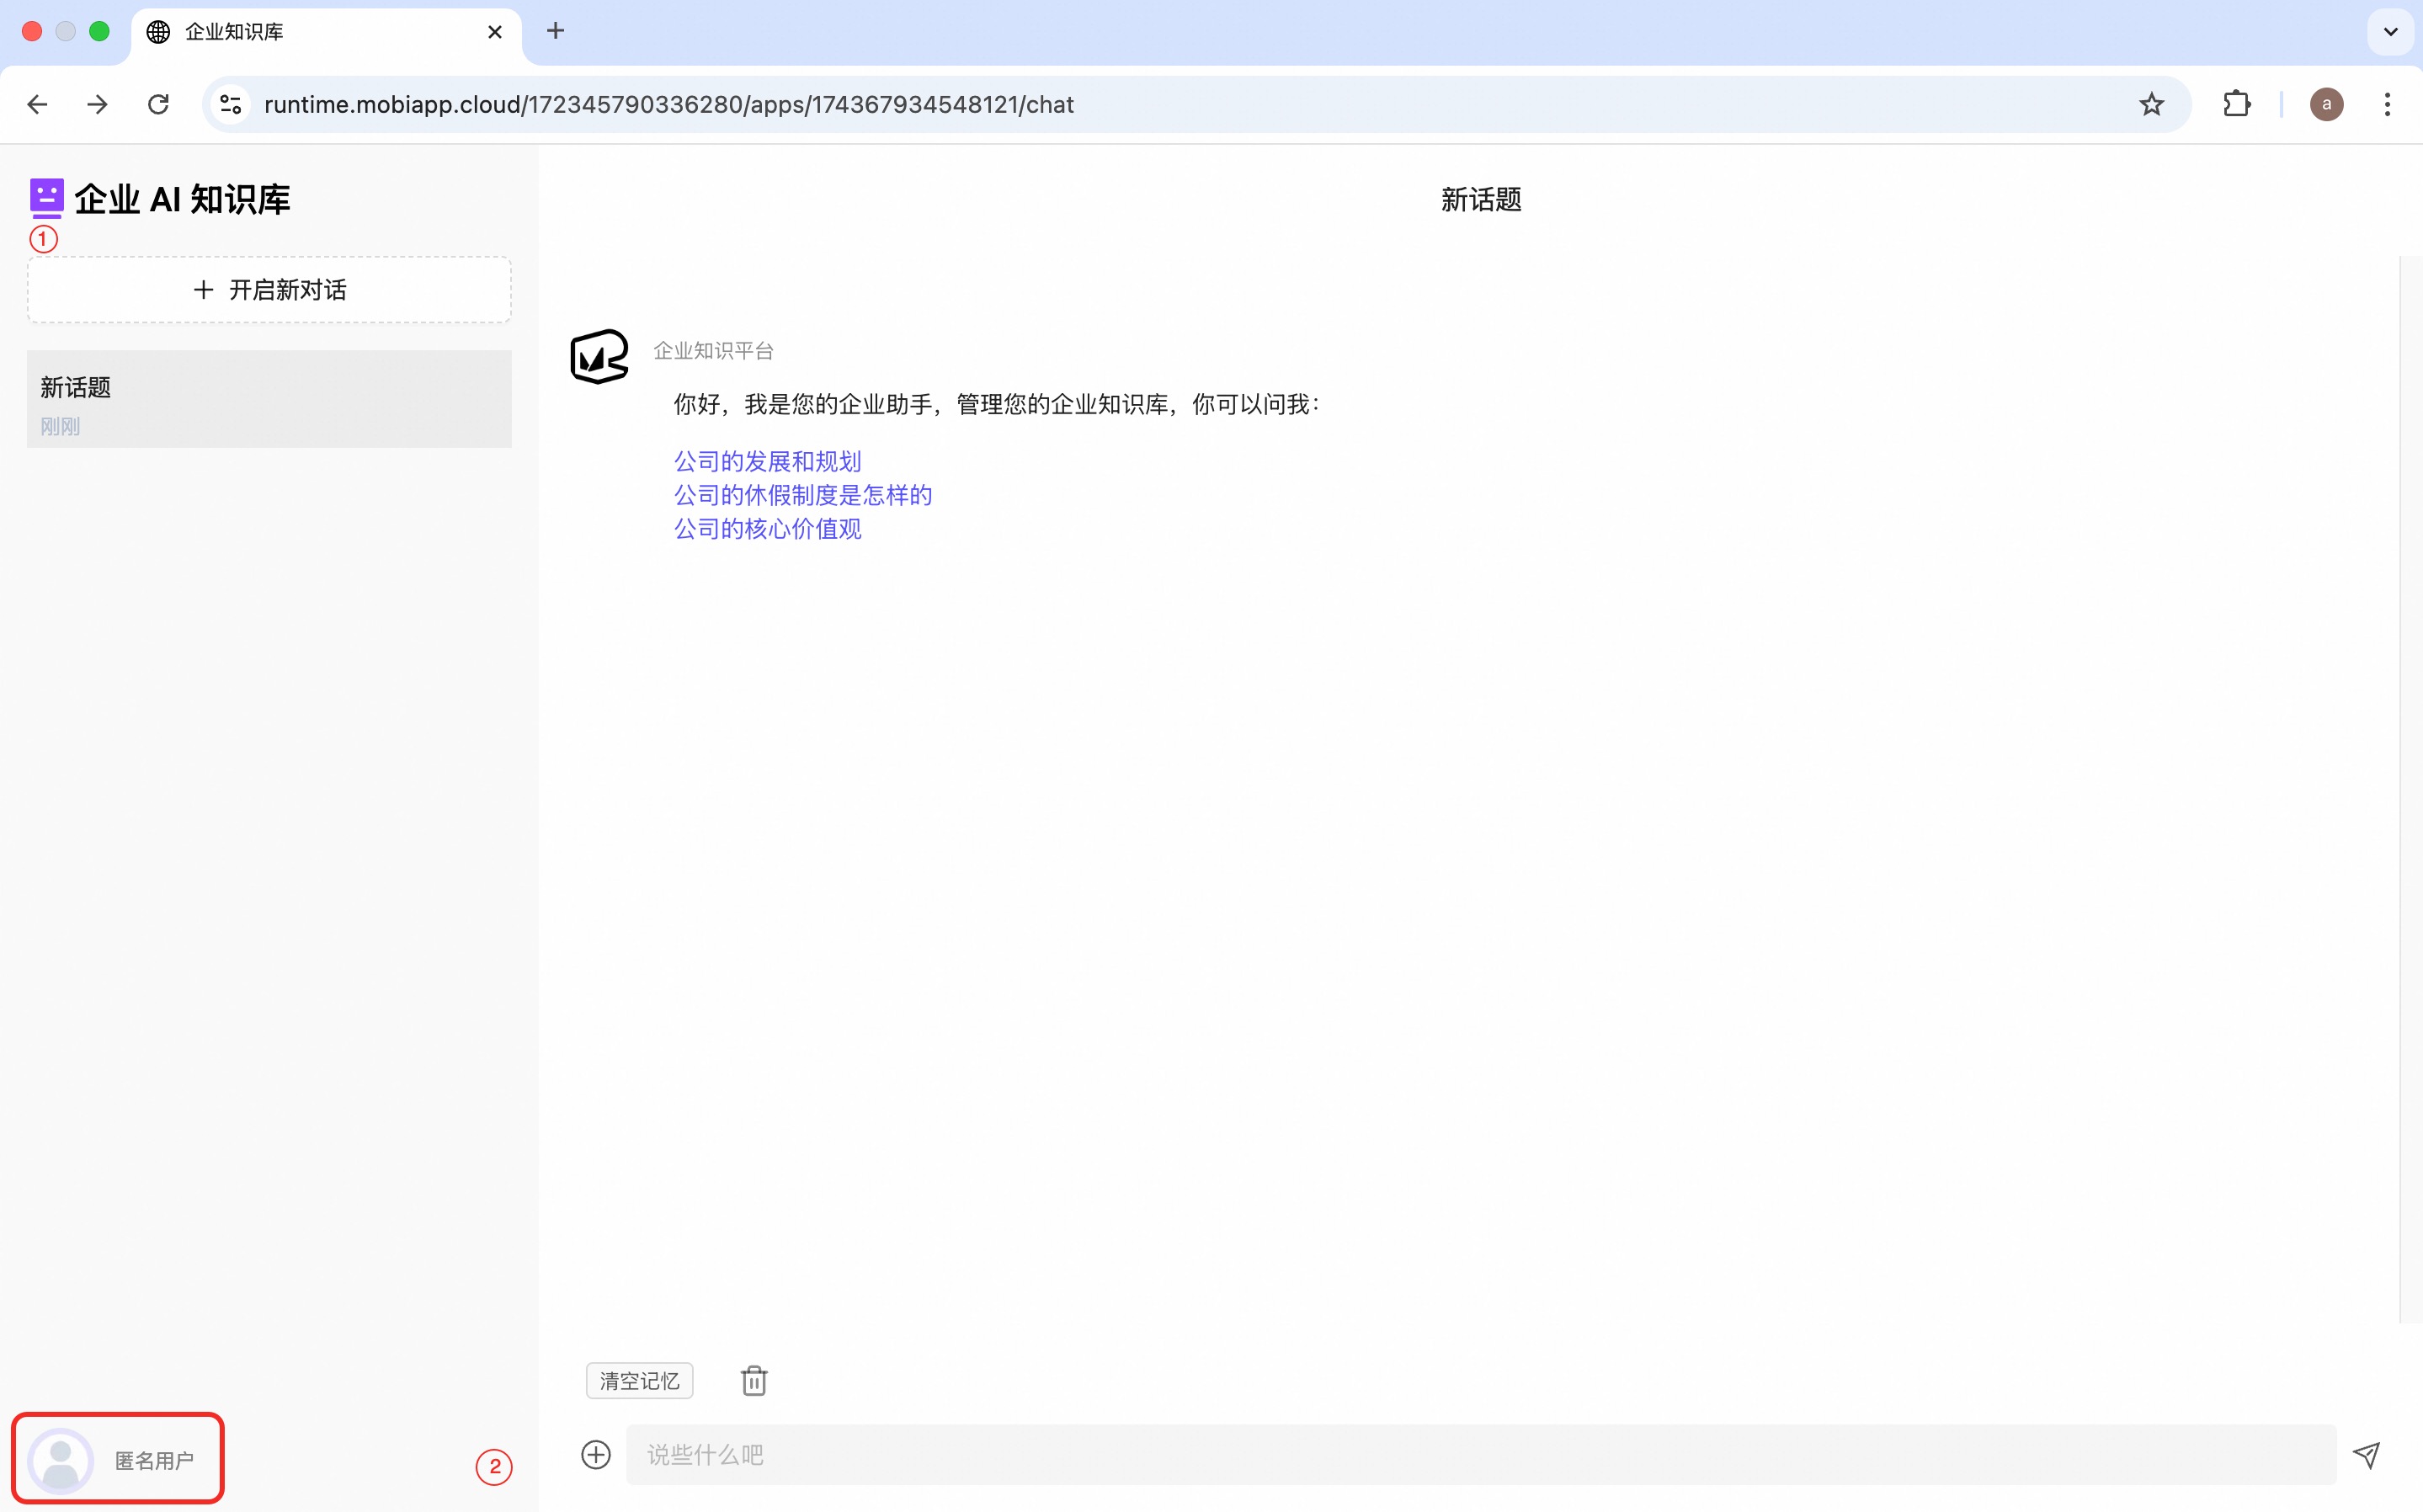Open a new browser tab

[556, 32]
